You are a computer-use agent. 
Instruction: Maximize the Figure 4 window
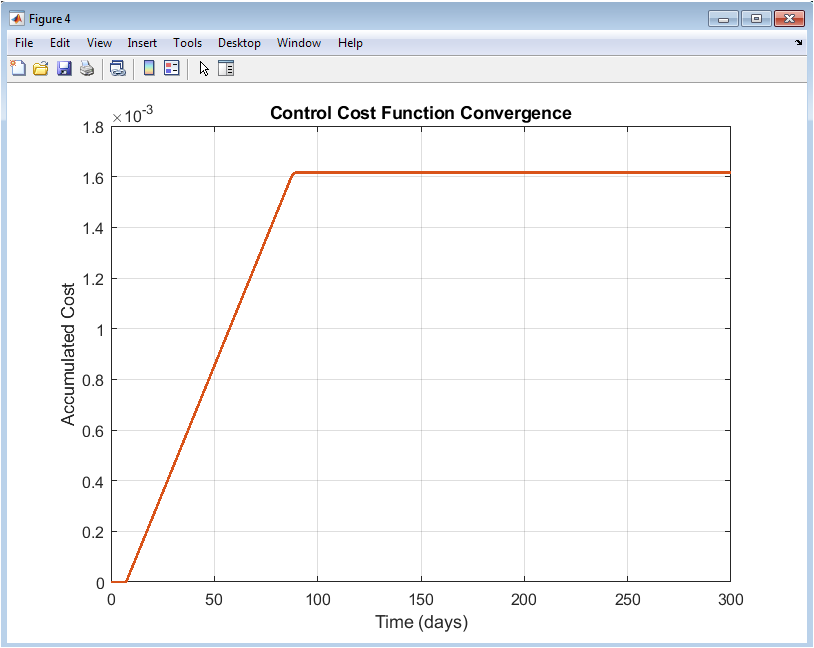(755, 18)
